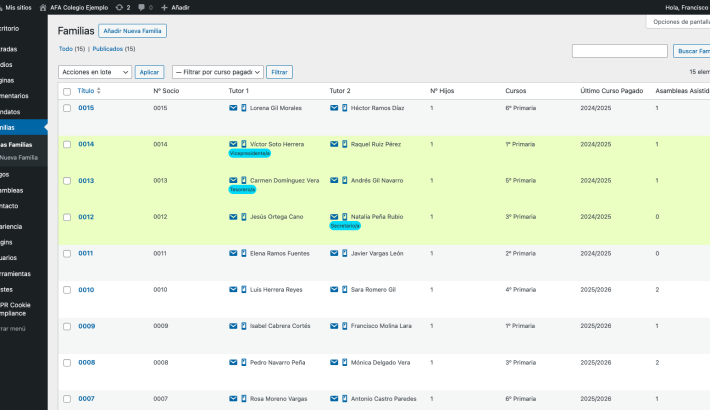Click email icon for Lorena Gil Morales
The width and height of the screenshot is (710, 410).
233,108
